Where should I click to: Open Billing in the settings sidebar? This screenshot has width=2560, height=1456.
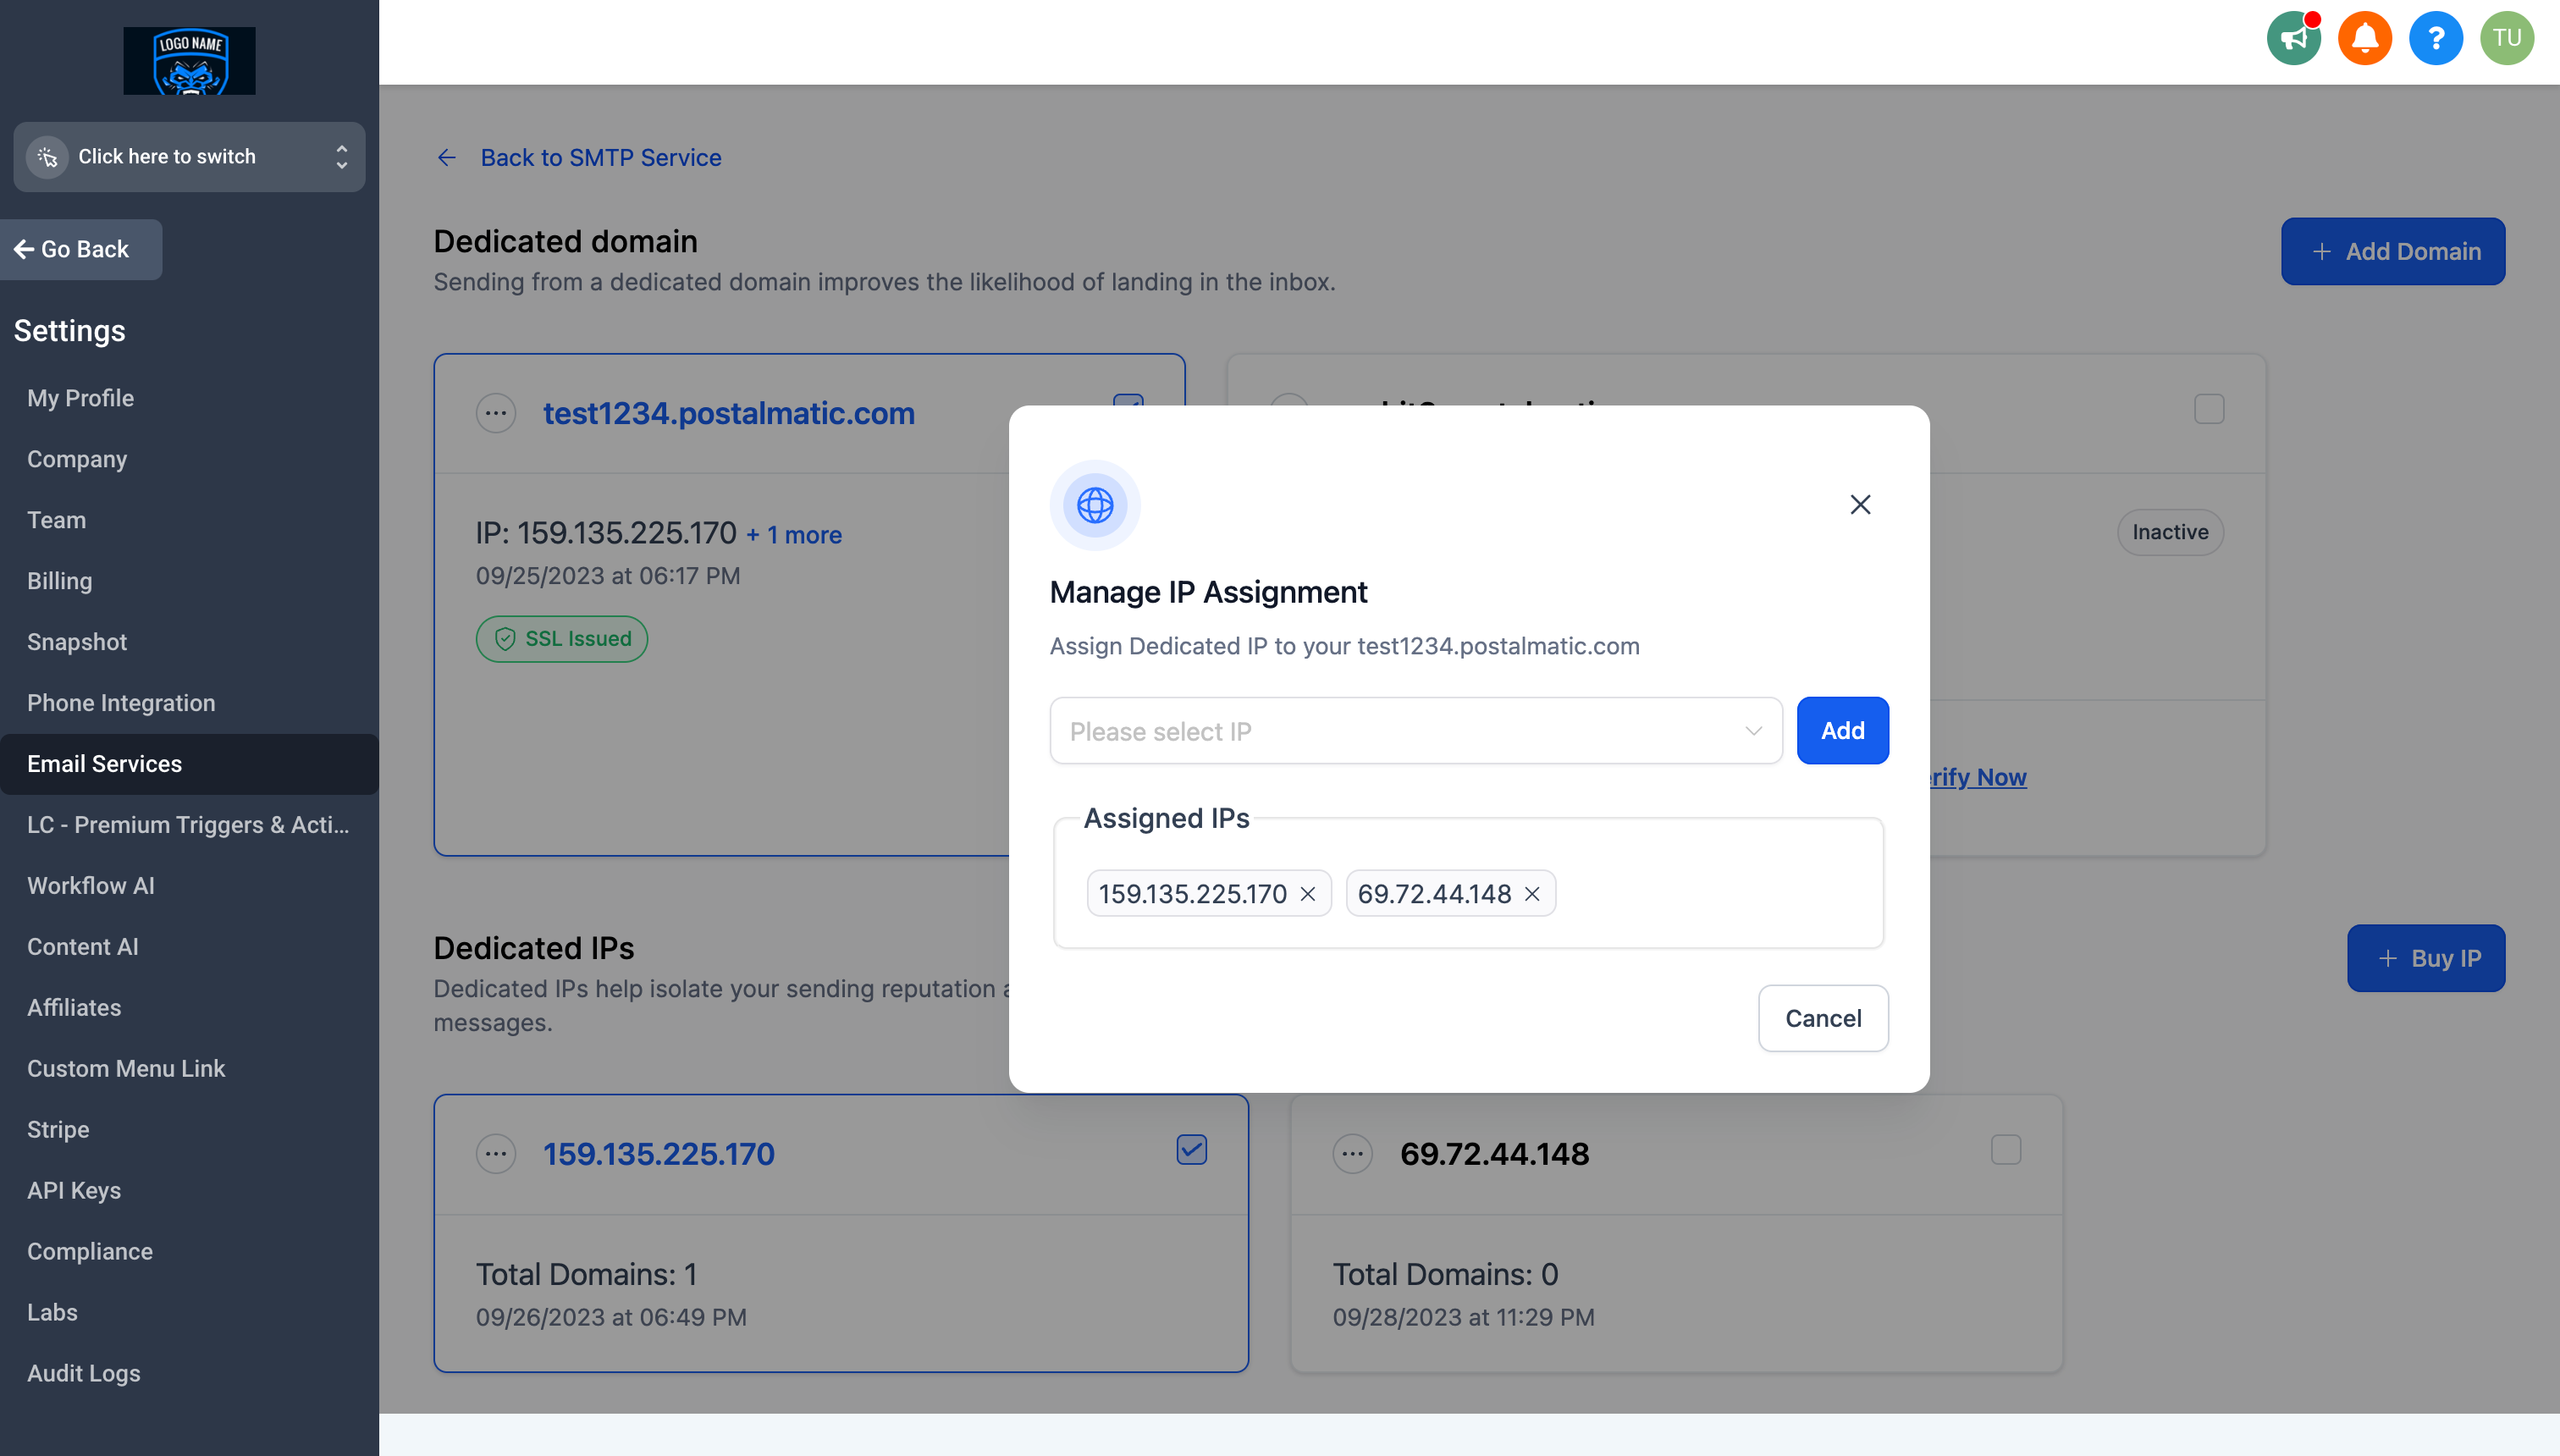point(59,581)
